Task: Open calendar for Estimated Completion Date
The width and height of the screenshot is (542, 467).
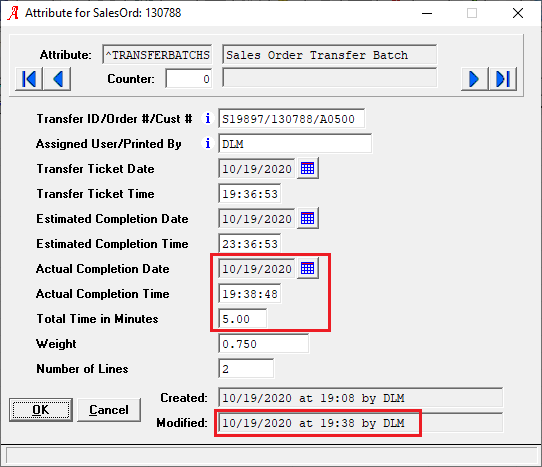Action: click(x=308, y=218)
